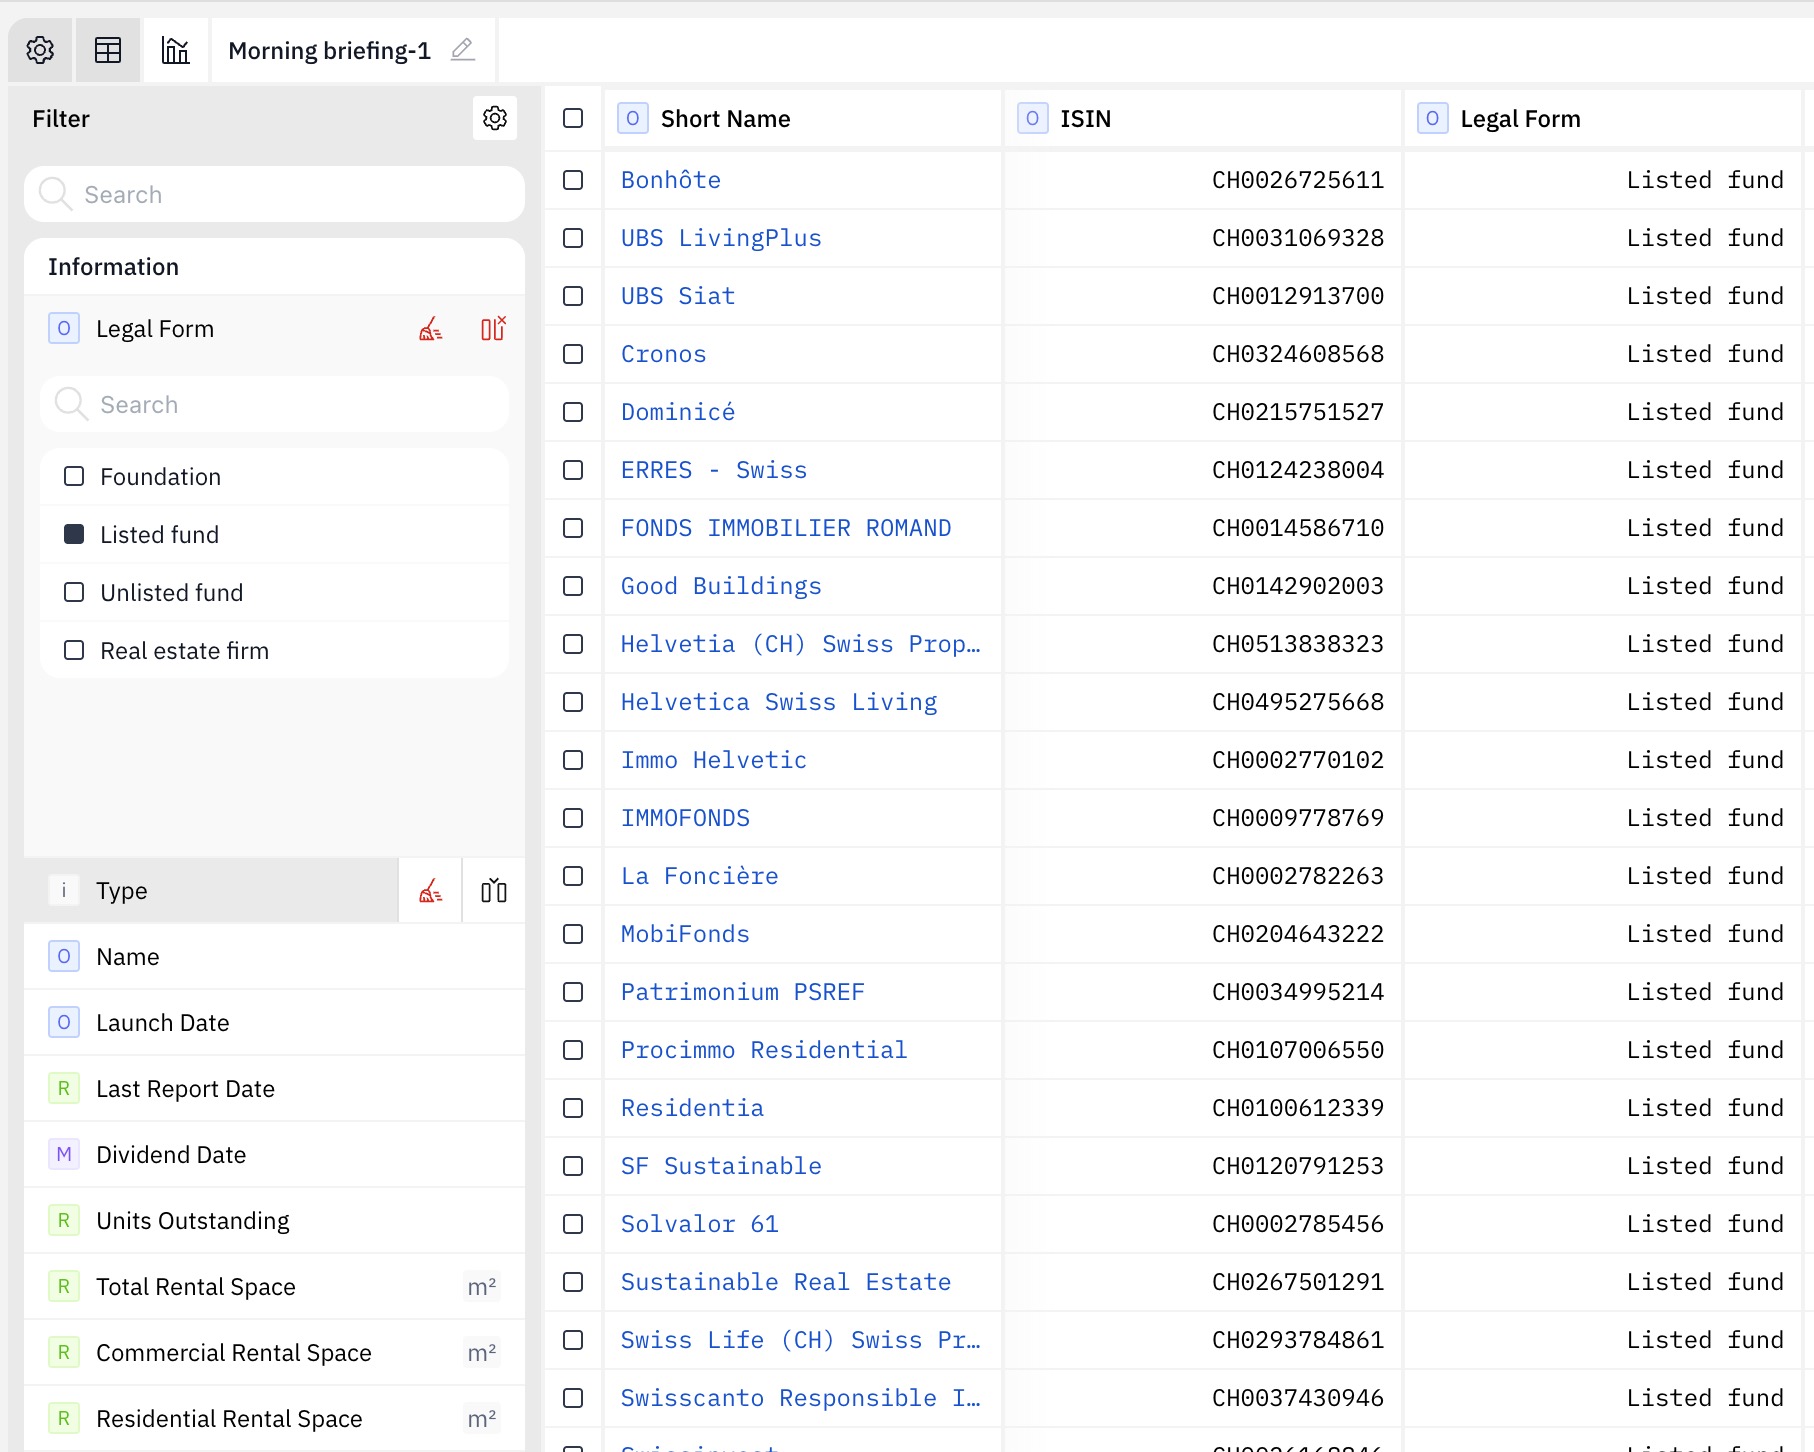Check the Unlisted fund filter option
This screenshot has height=1452, width=1814.
(74, 592)
